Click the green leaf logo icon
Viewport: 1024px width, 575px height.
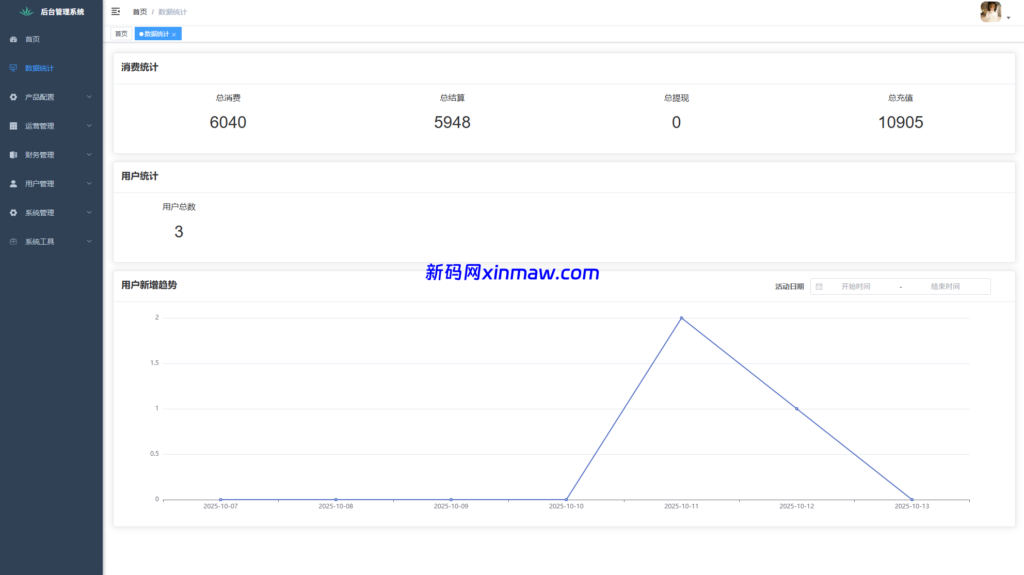click(26, 12)
